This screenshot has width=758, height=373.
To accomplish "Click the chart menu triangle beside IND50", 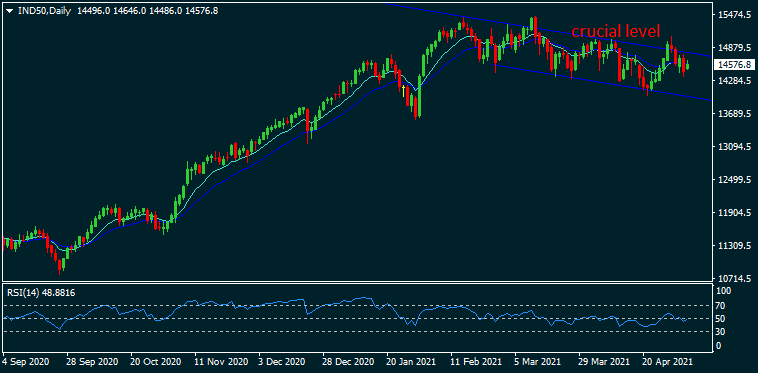I will pyautogui.click(x=9, y=11).
